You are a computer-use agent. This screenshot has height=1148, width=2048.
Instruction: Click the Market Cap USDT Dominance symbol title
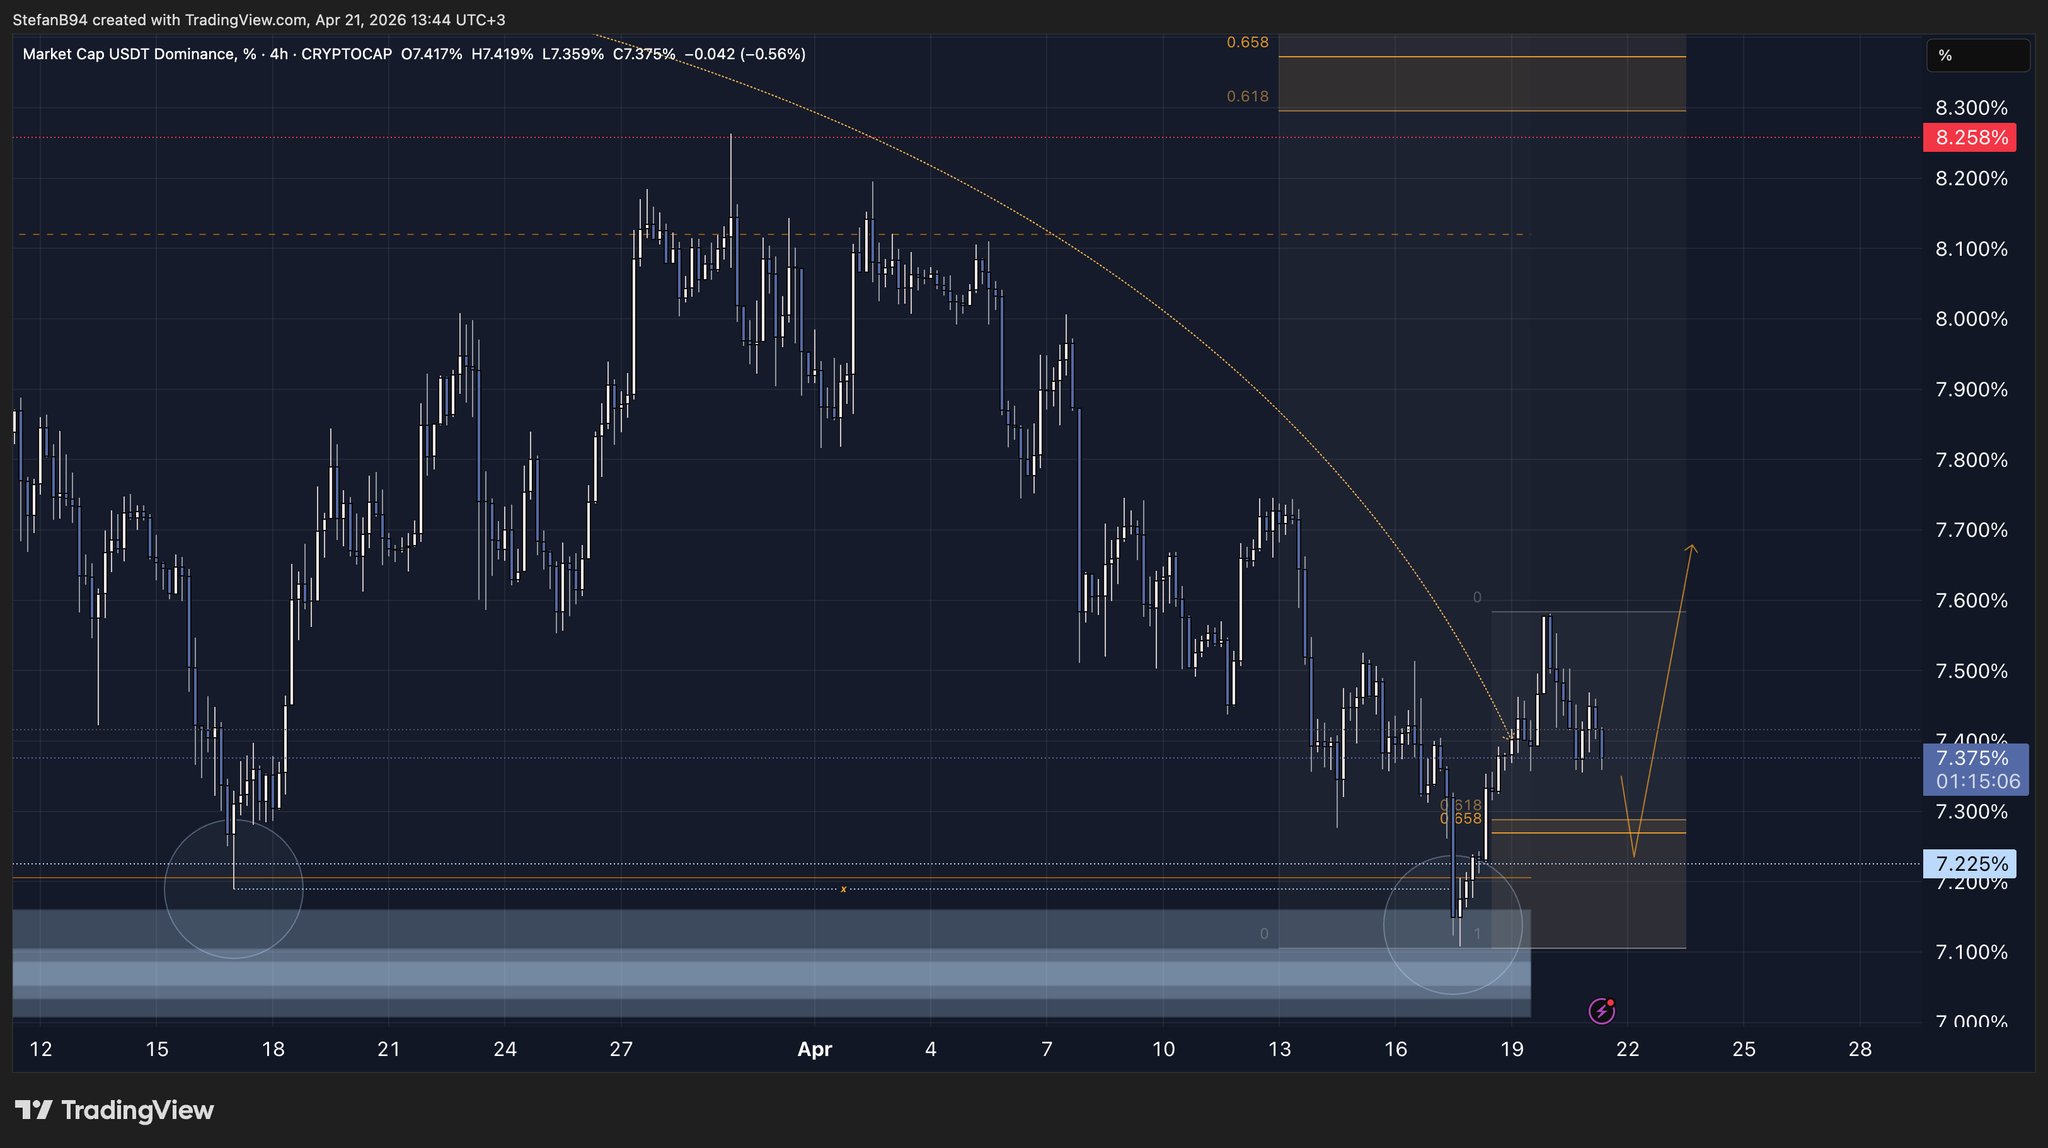point(125,54)
